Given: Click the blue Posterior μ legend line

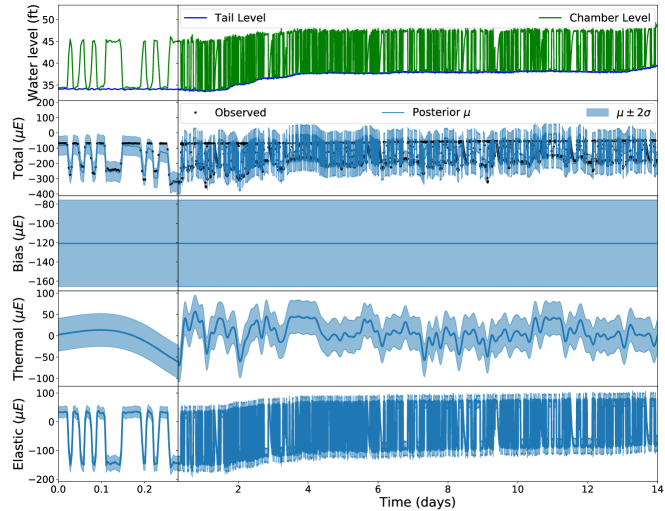Looking at the screenshot, I should pos(393,112).
